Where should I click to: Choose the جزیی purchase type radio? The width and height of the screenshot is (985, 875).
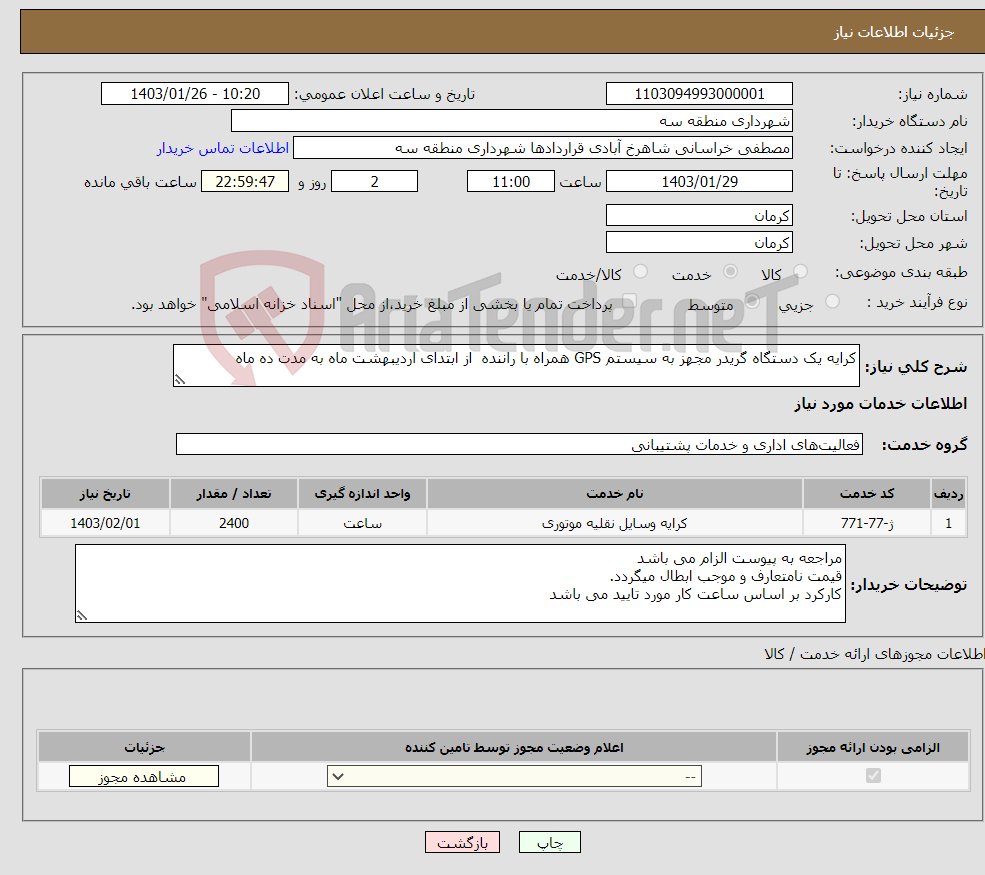click(832, 302)
